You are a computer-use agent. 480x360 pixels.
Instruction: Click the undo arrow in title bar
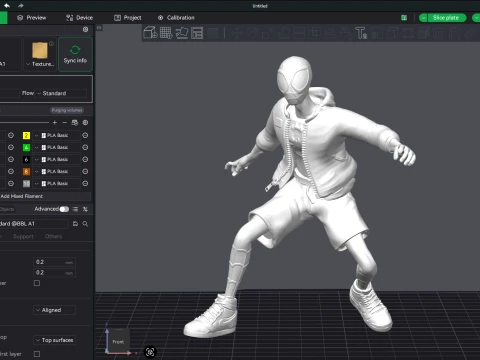click(7, 5)
